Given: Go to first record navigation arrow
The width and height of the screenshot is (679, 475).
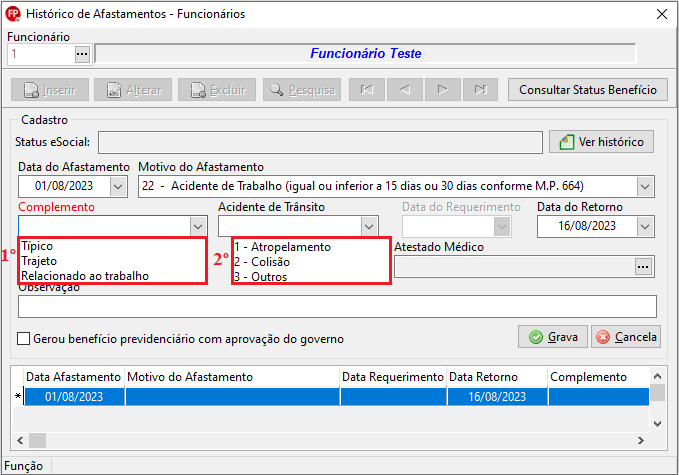Looking at the screenshot, I should pos(367,90).
